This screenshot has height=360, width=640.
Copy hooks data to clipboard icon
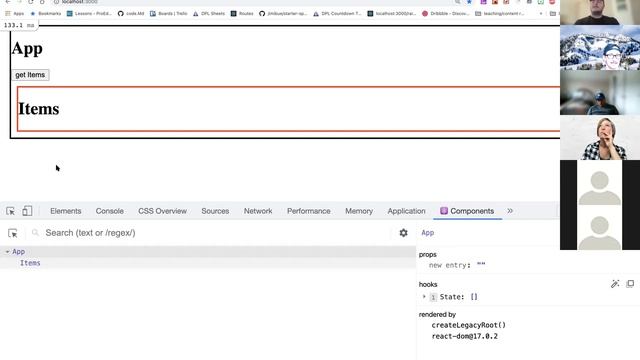pos(630,284)
